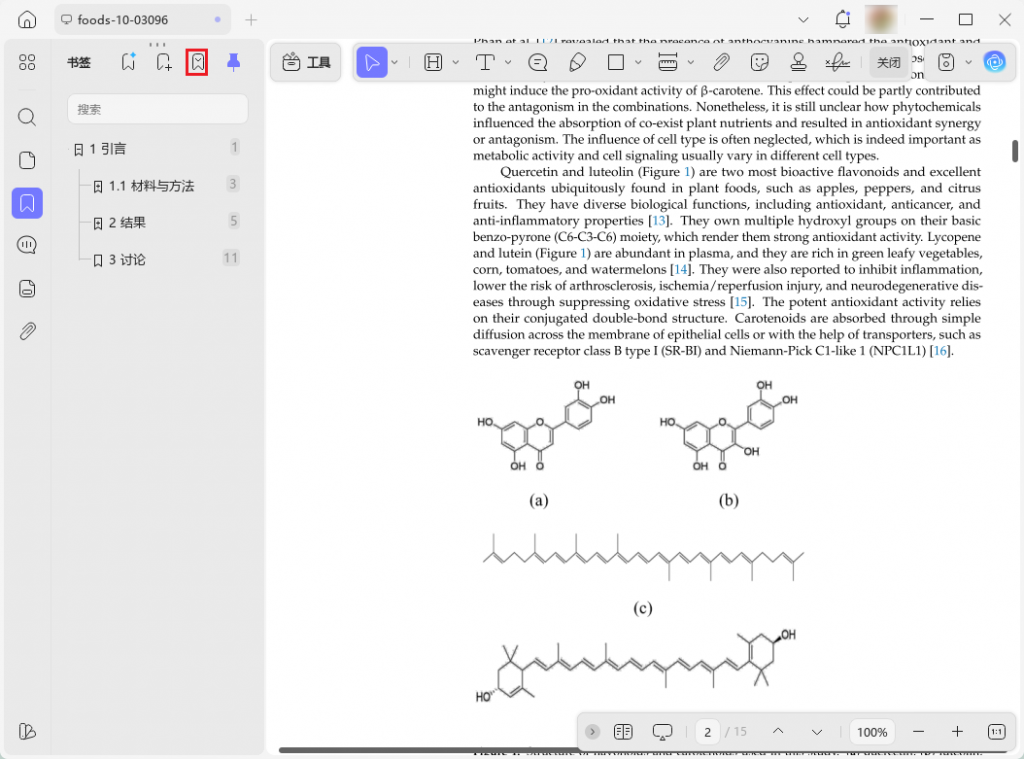Switch to the foods-10-03096 tab

coord(122,20)
